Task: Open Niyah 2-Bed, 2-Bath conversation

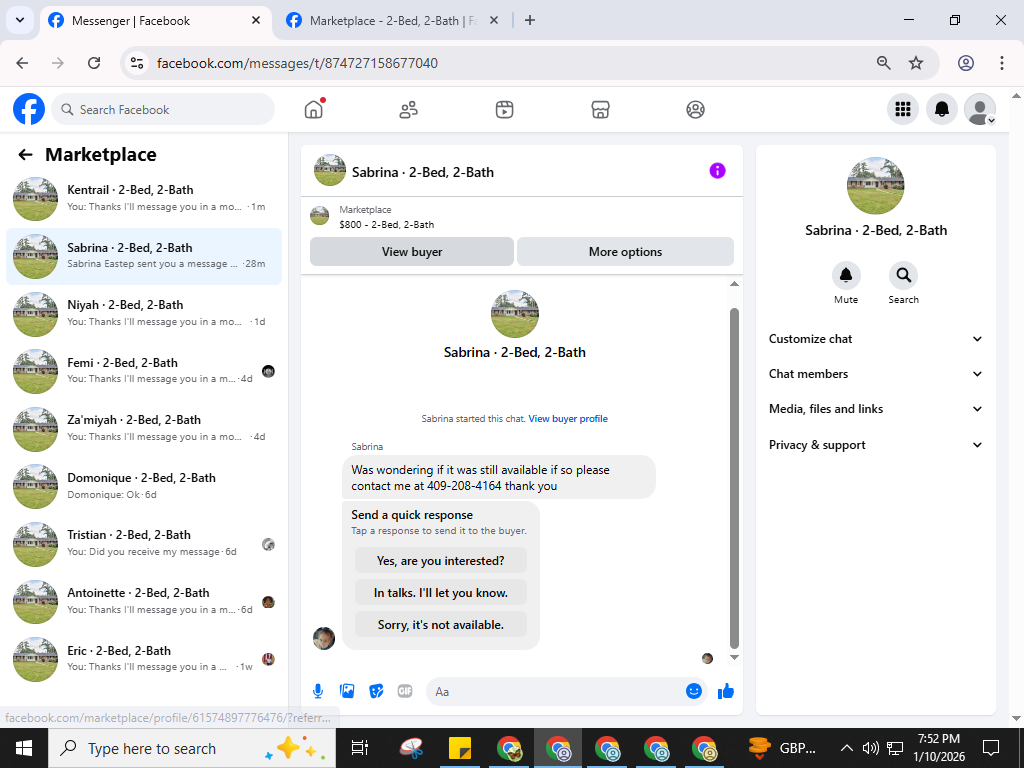Action: [144, 313]
